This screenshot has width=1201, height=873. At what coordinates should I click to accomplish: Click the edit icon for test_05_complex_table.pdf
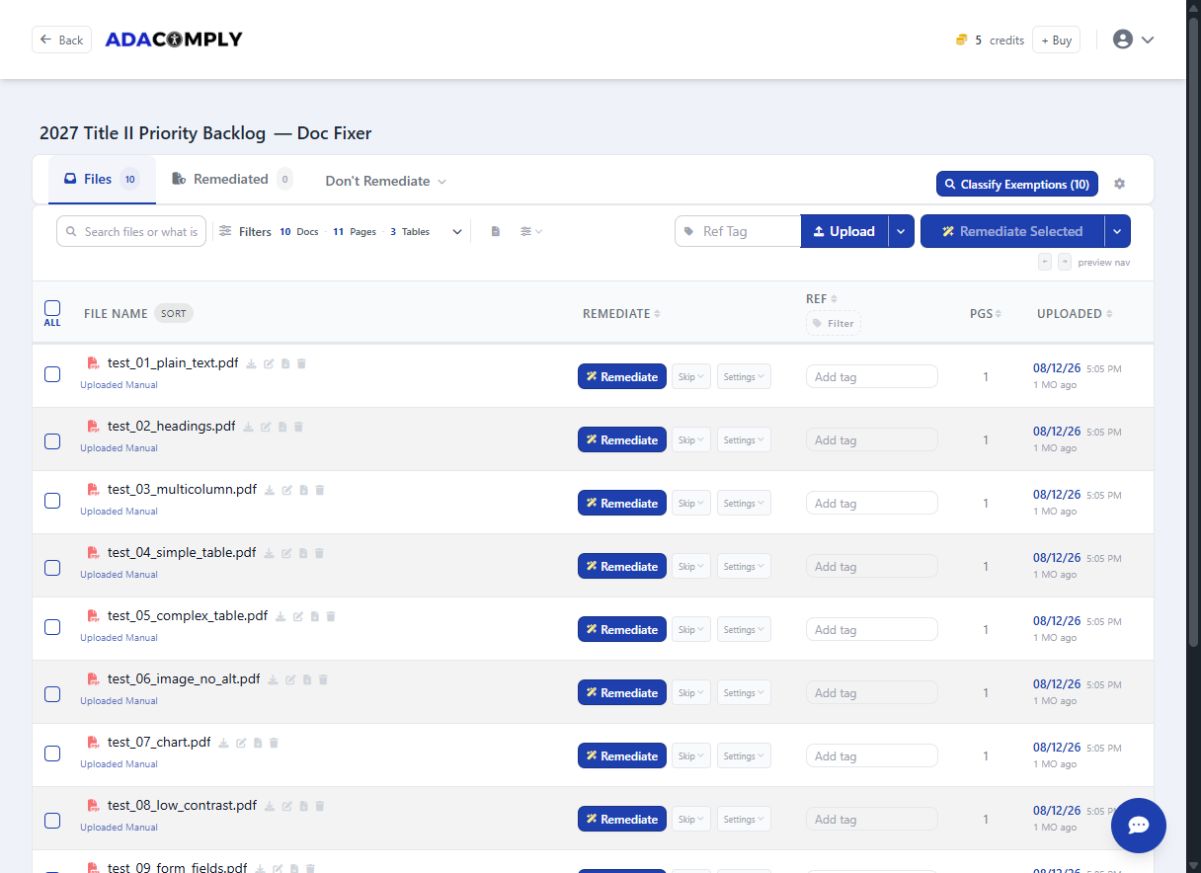298,617
